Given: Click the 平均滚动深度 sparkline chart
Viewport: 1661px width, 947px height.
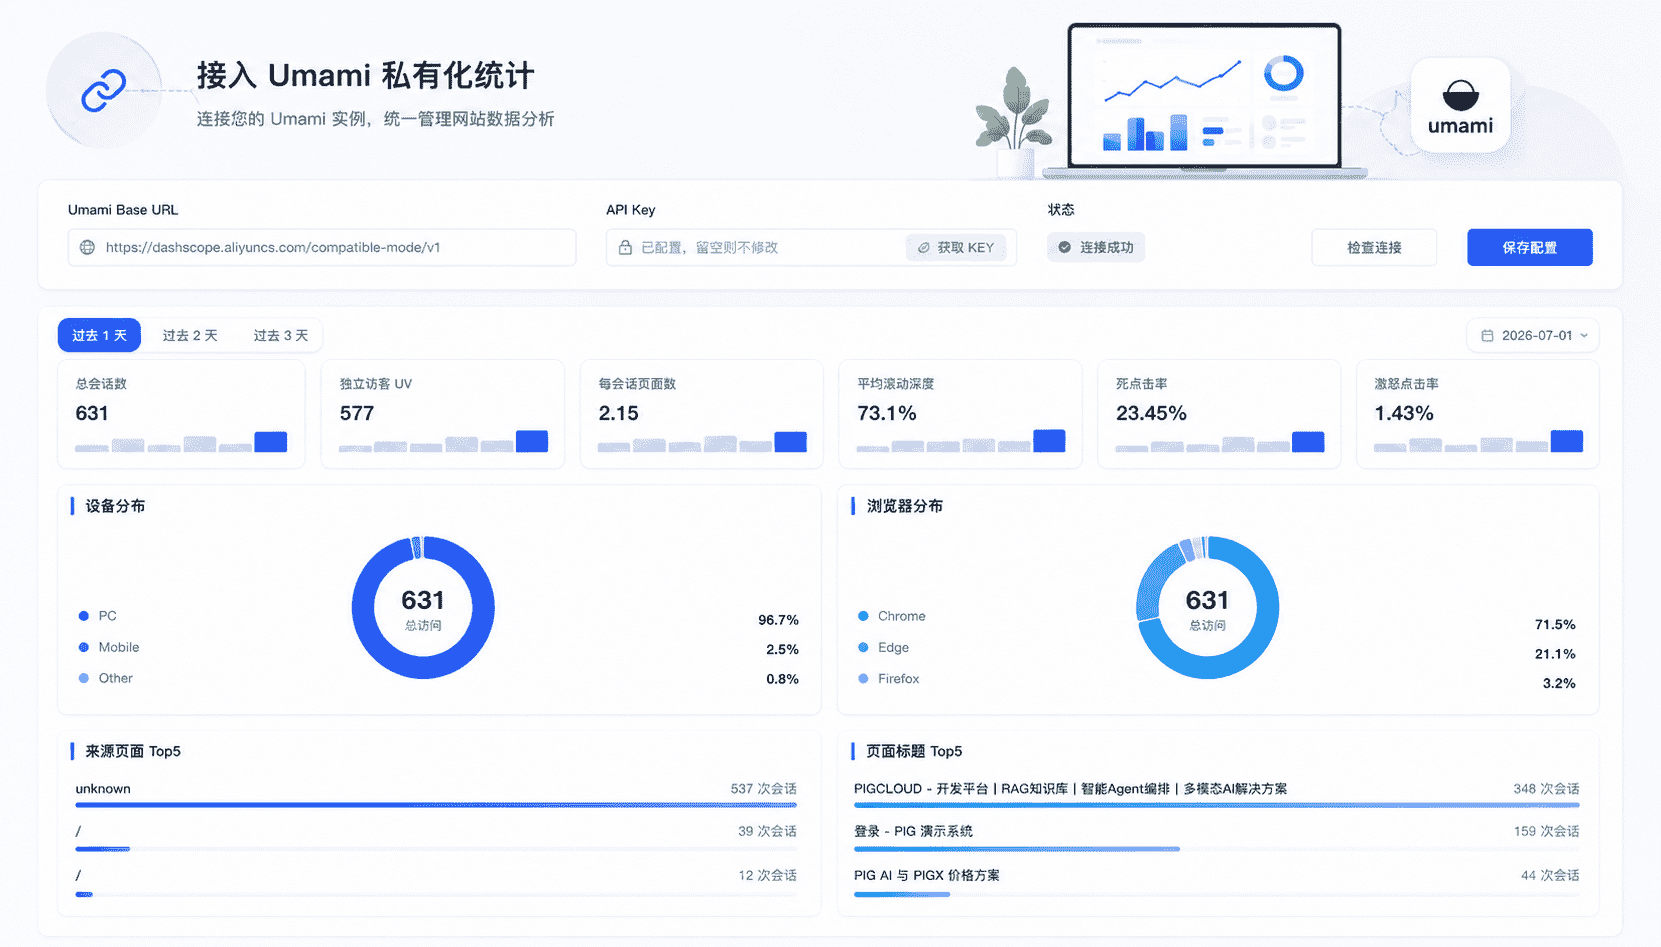Looking at the screenshot, I should (961, 441).
